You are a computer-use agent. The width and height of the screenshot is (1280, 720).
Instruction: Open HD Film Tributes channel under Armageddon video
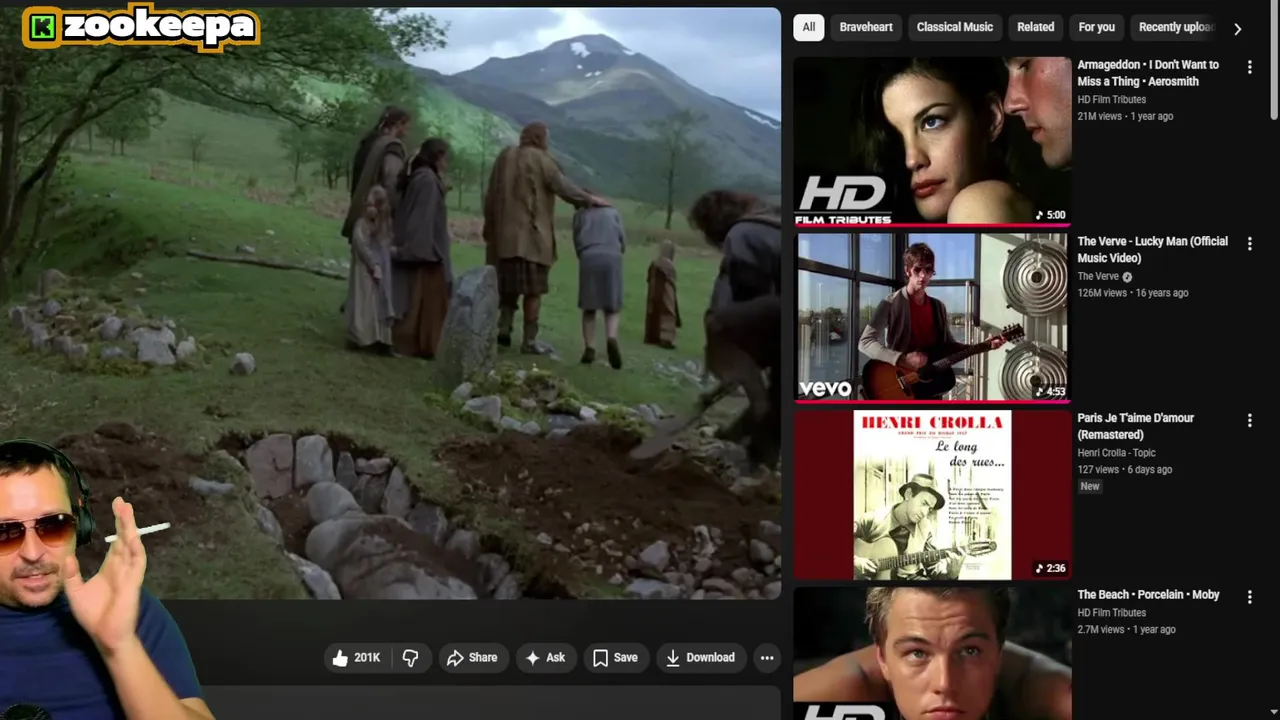[1111, 99]
